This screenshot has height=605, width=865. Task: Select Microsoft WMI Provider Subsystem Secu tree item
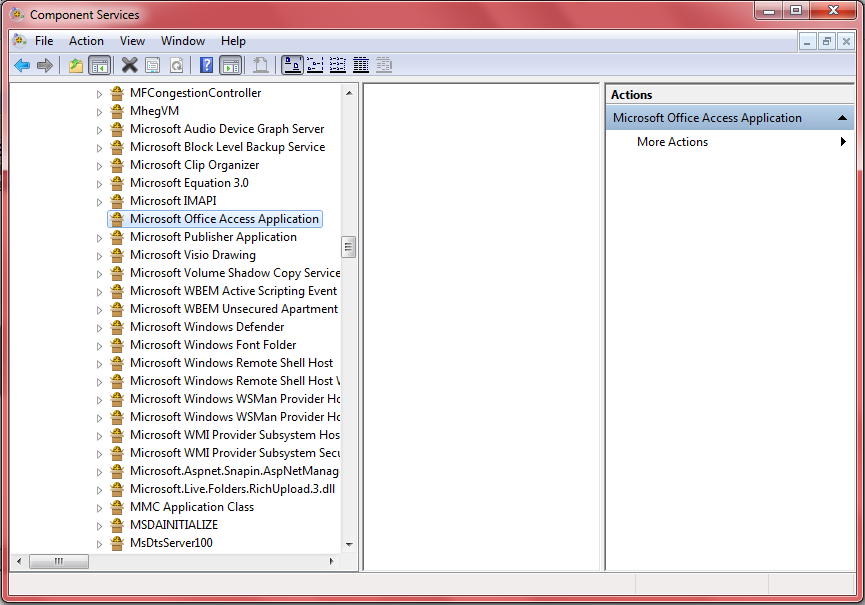[234, 453]
